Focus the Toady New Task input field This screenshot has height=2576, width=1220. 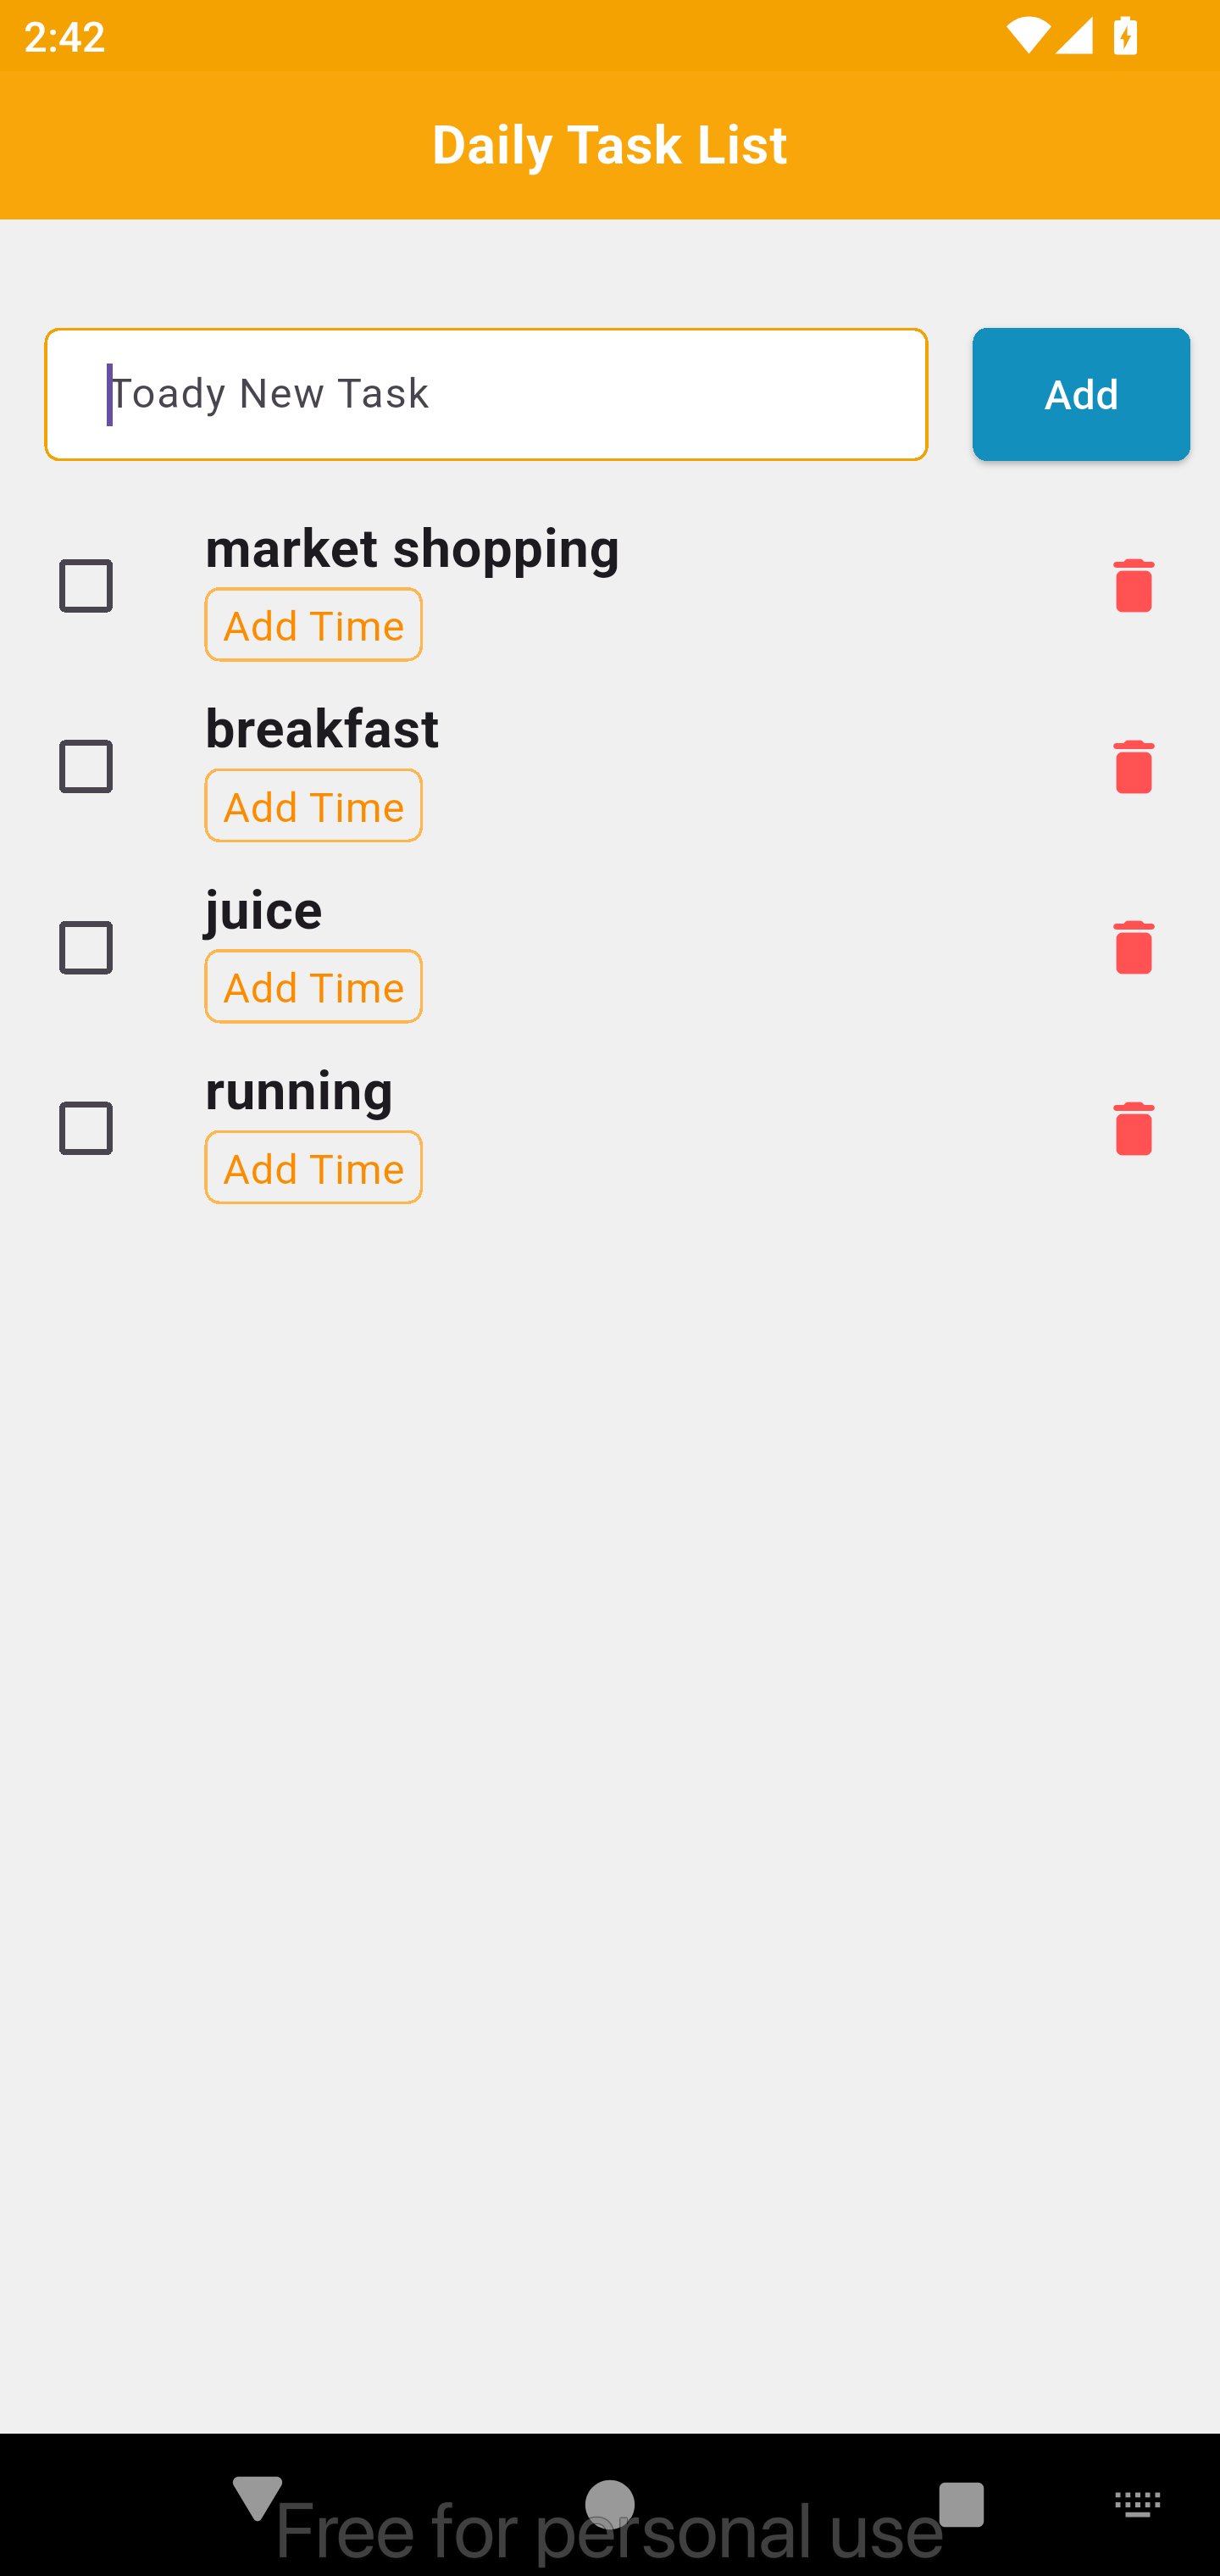click(x=486, y=394)
